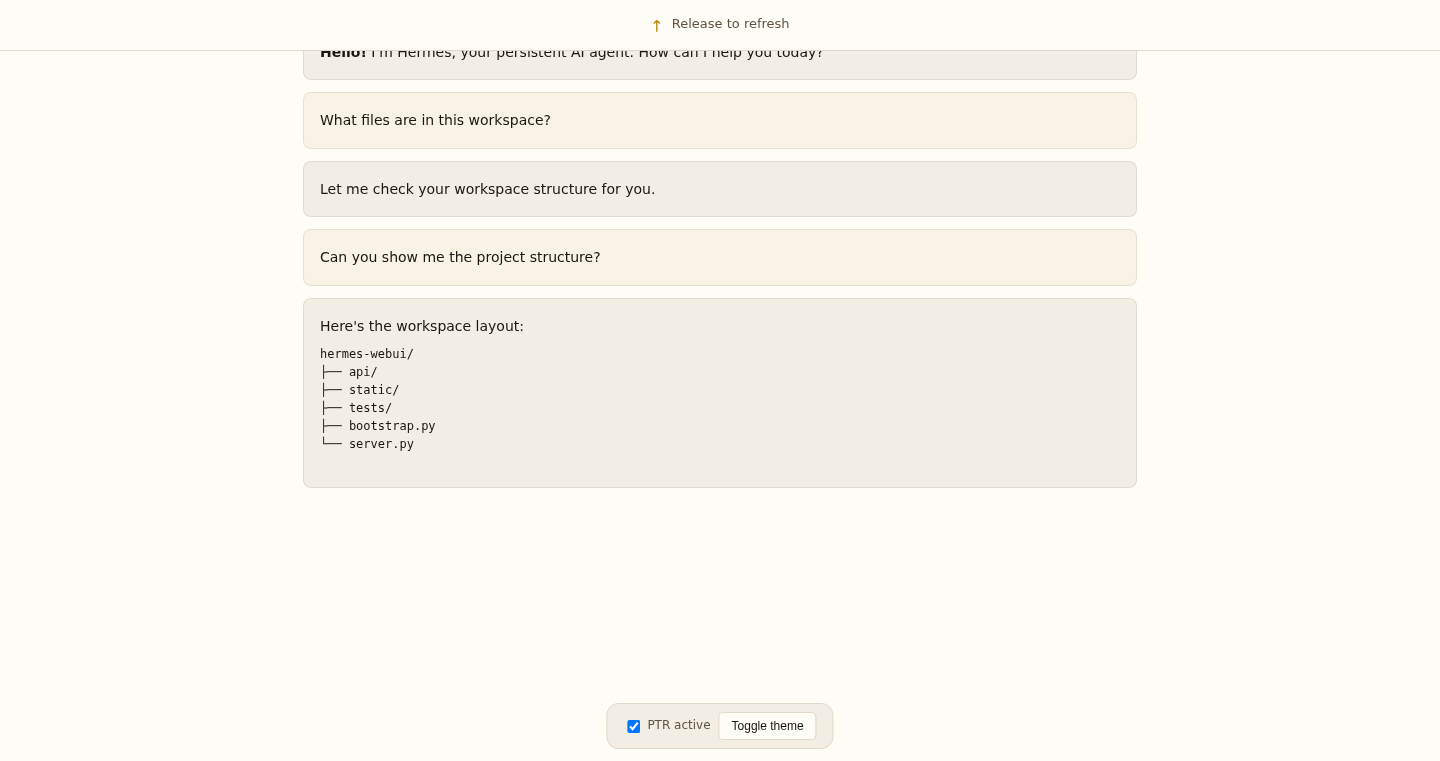
Task: Uncheck the PTR active checkbox
Action: coord(634,726)
